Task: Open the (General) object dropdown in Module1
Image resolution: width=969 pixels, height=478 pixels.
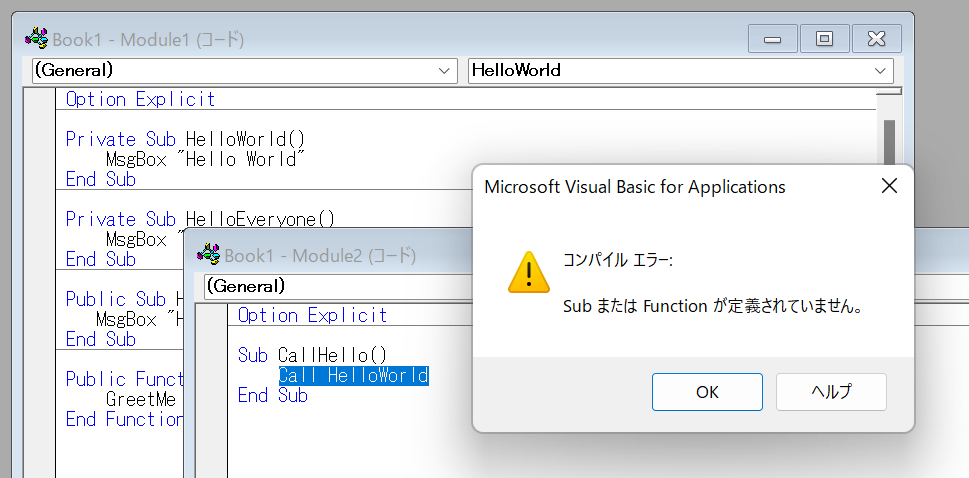Action: point(245,70)
